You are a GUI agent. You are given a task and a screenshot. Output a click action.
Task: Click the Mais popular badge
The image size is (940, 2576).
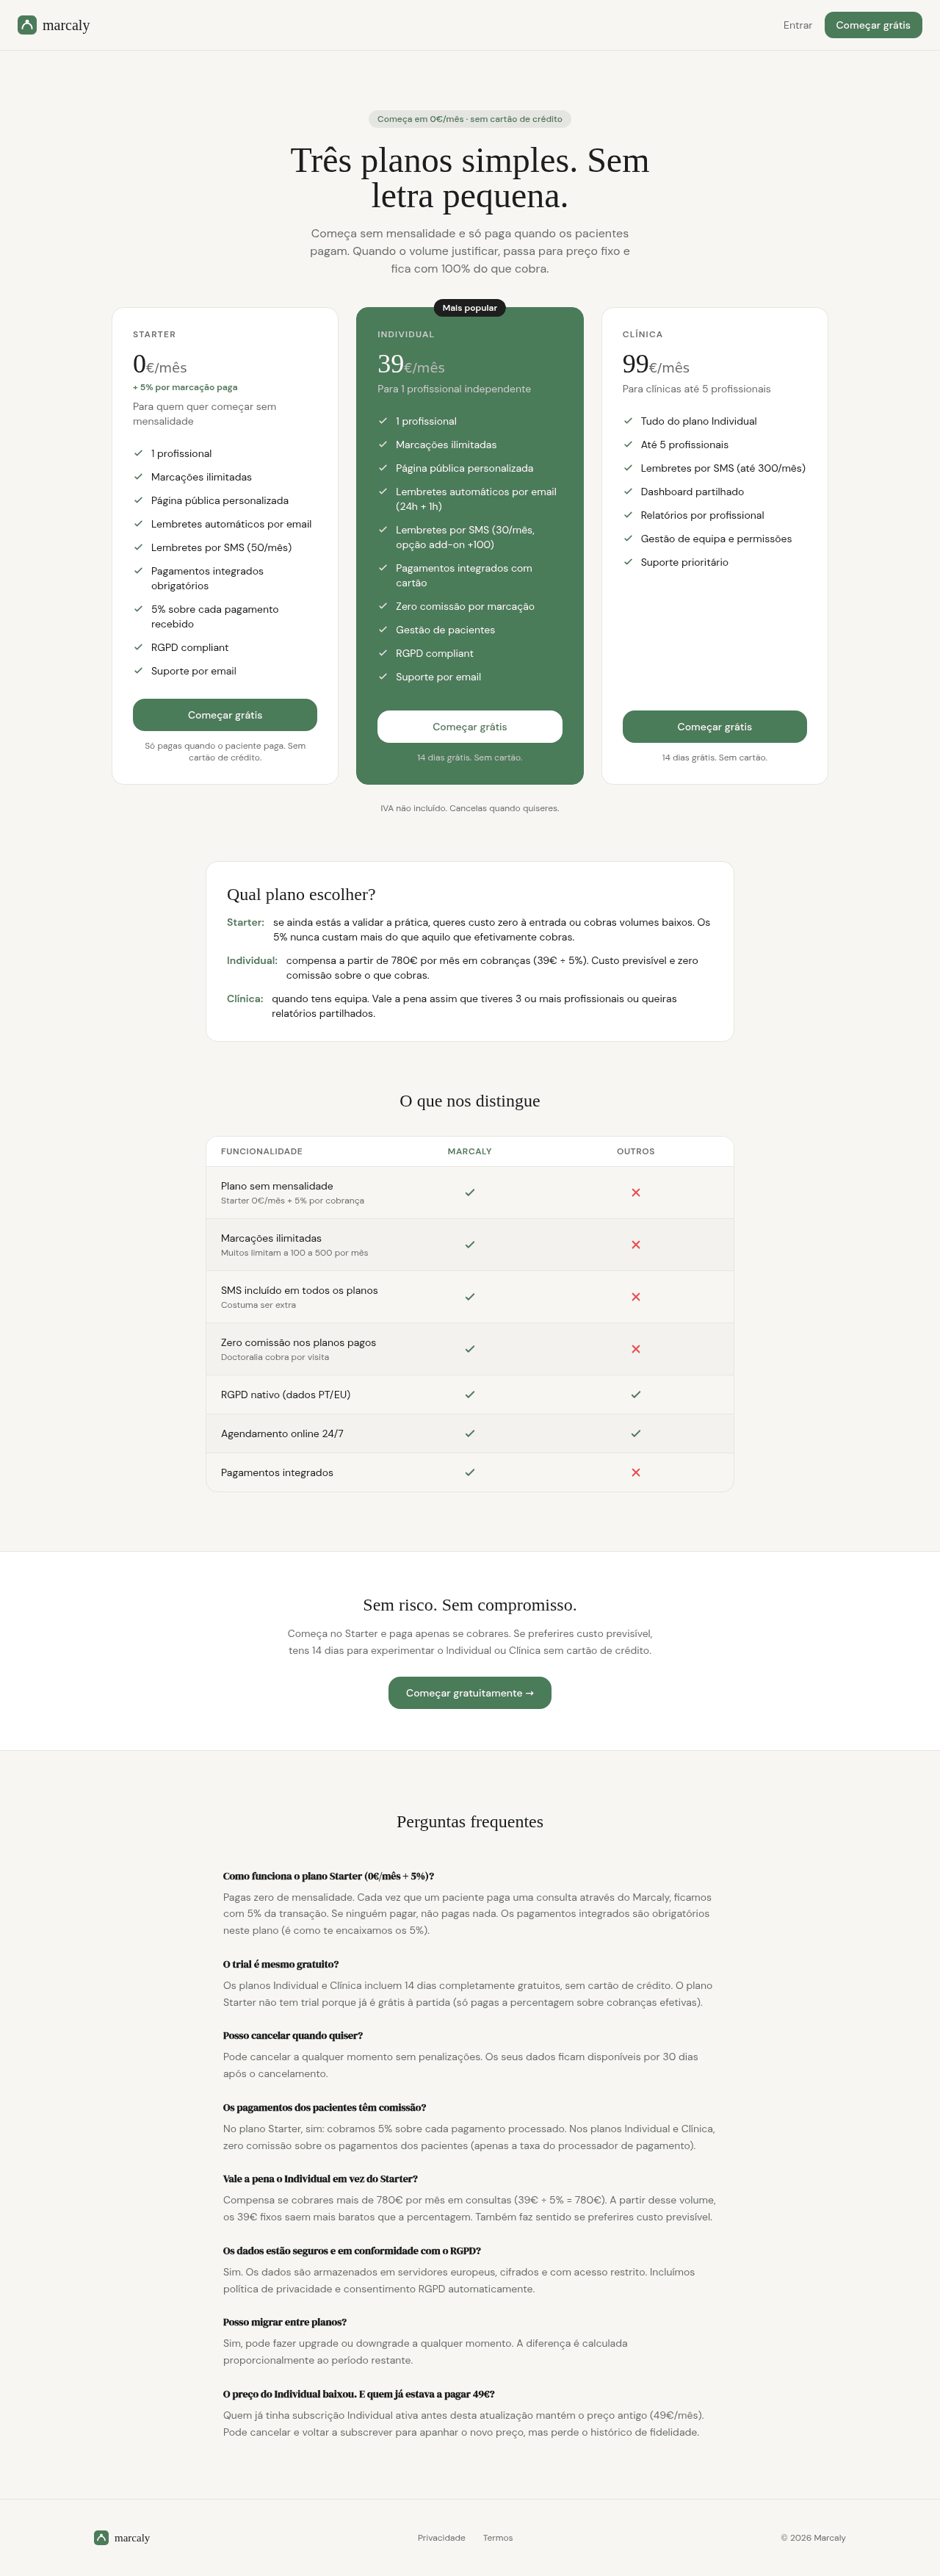(x=469, y=308)
